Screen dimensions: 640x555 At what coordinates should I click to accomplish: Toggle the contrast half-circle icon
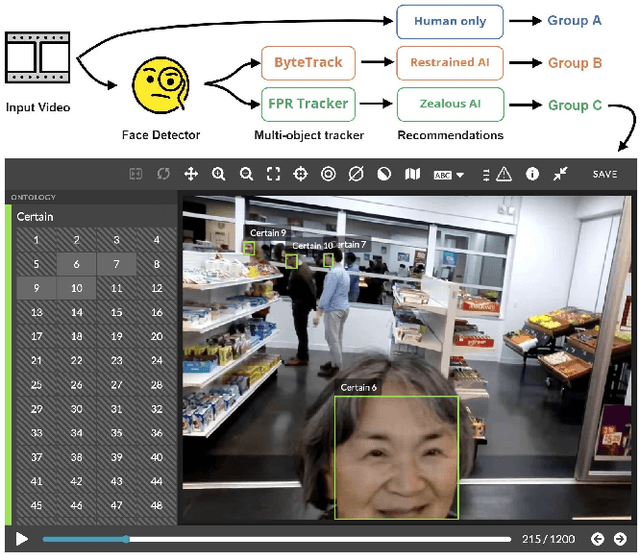[x=383, y=174]
